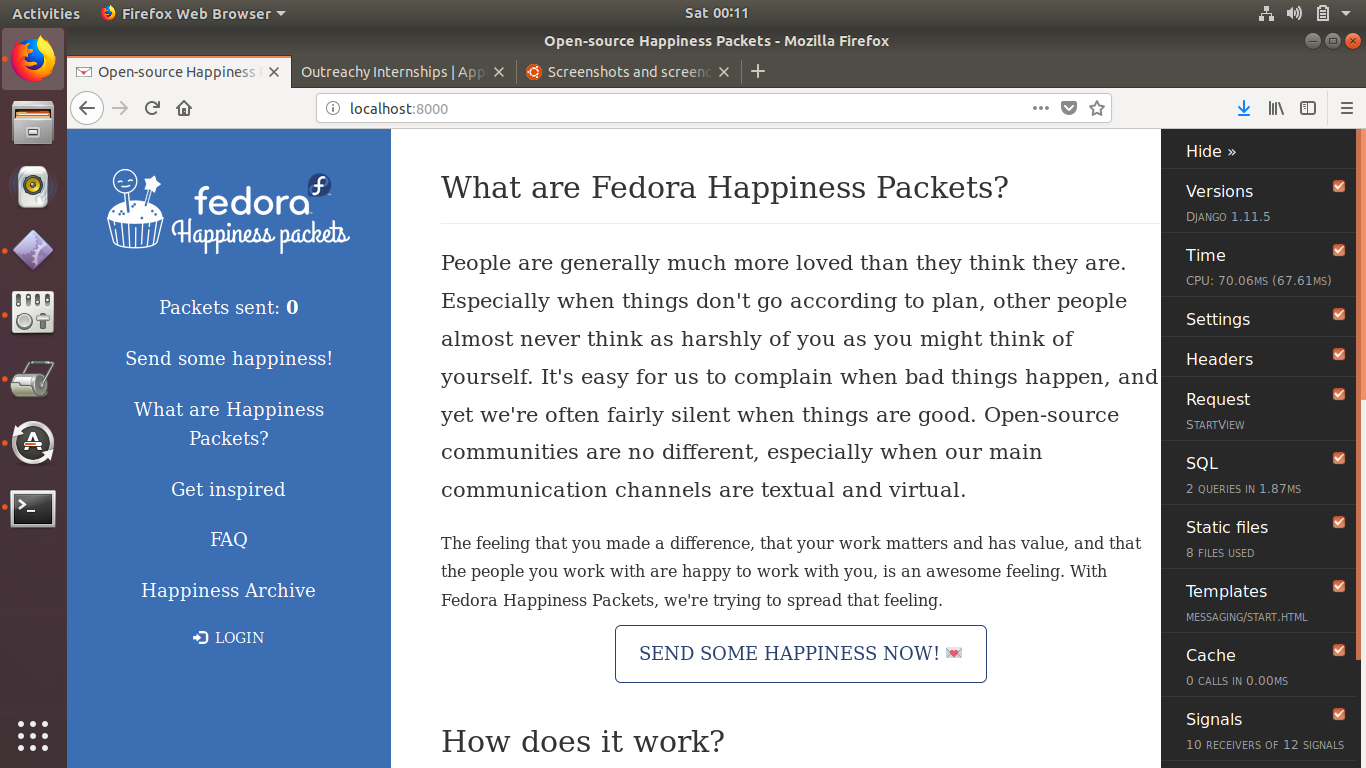Save page to Pocket
The image size is (1366, 768).
(x=1069, y=108)
